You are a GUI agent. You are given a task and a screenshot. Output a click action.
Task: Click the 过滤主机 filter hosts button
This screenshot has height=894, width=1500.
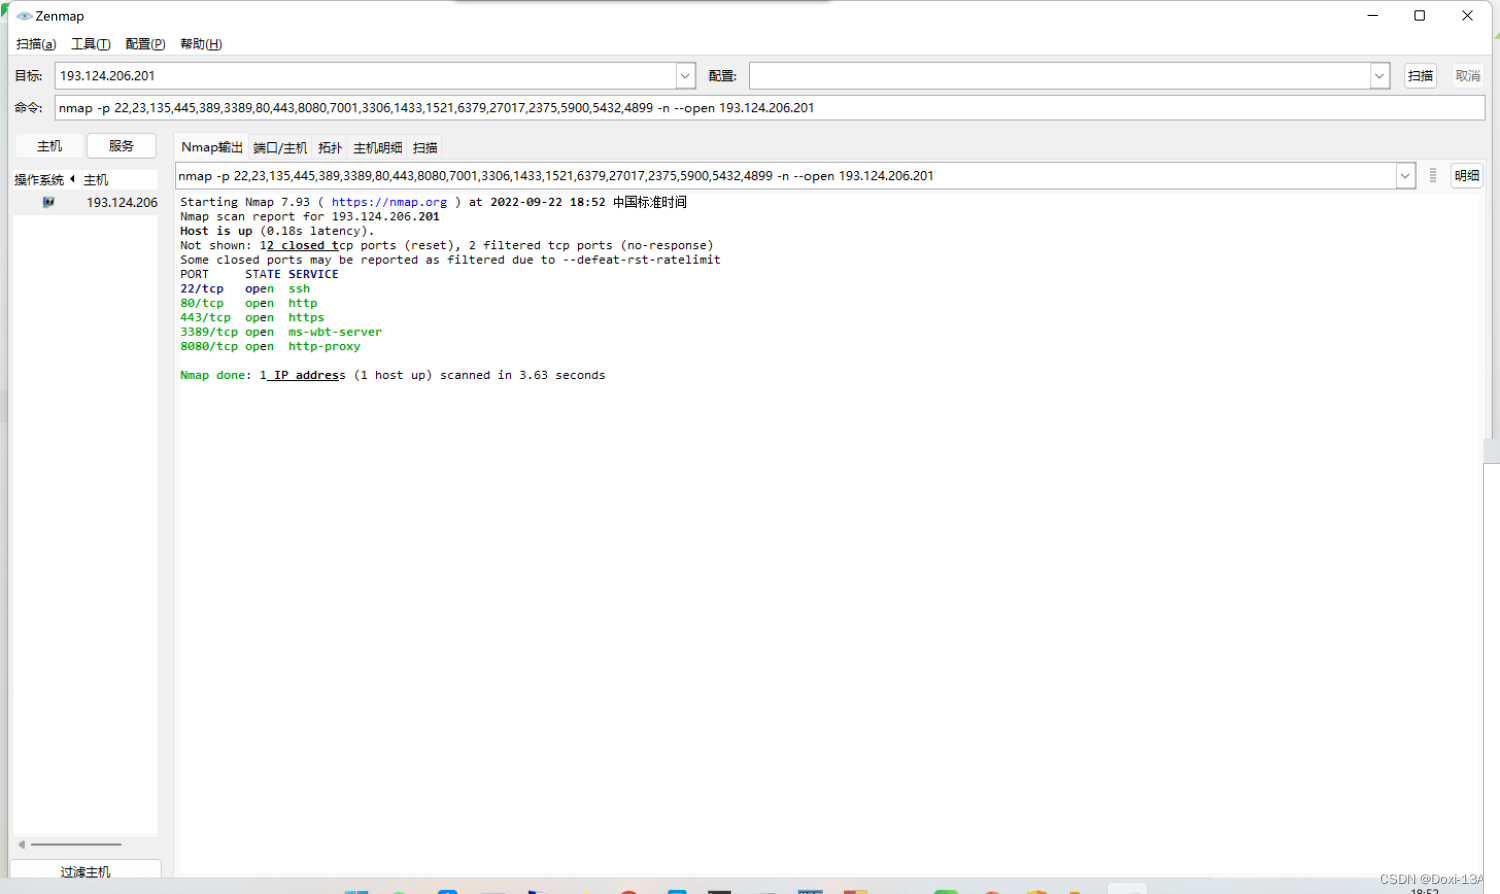coord(85,871)
